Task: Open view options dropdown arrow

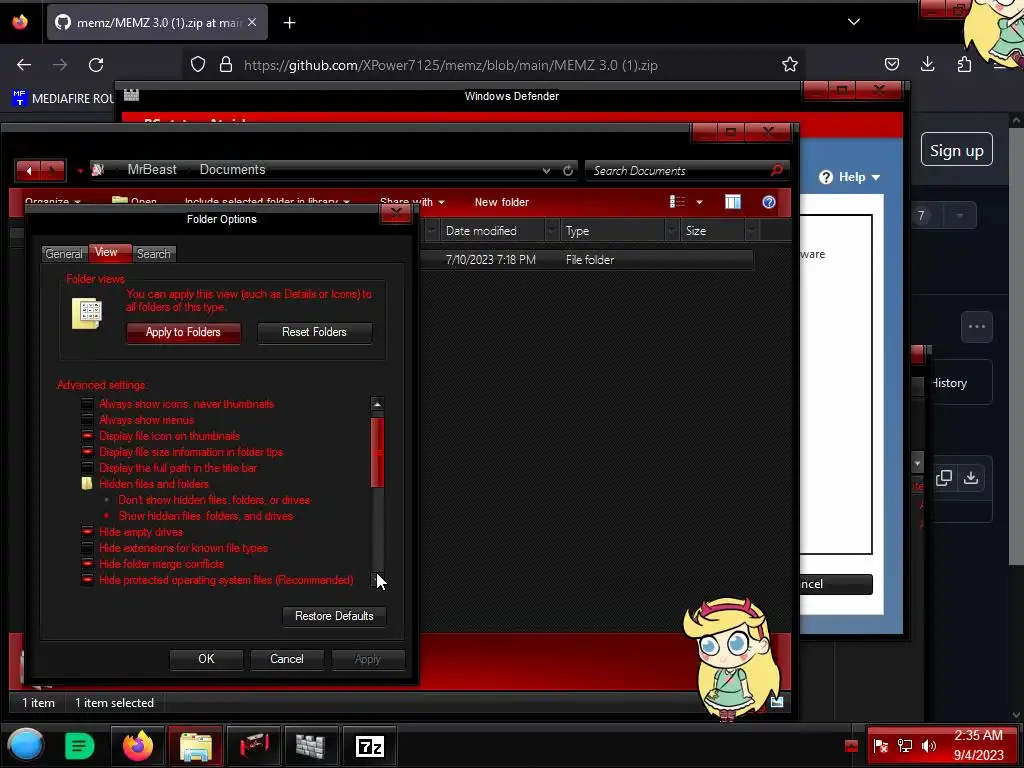Action: [x=699, y=202]
